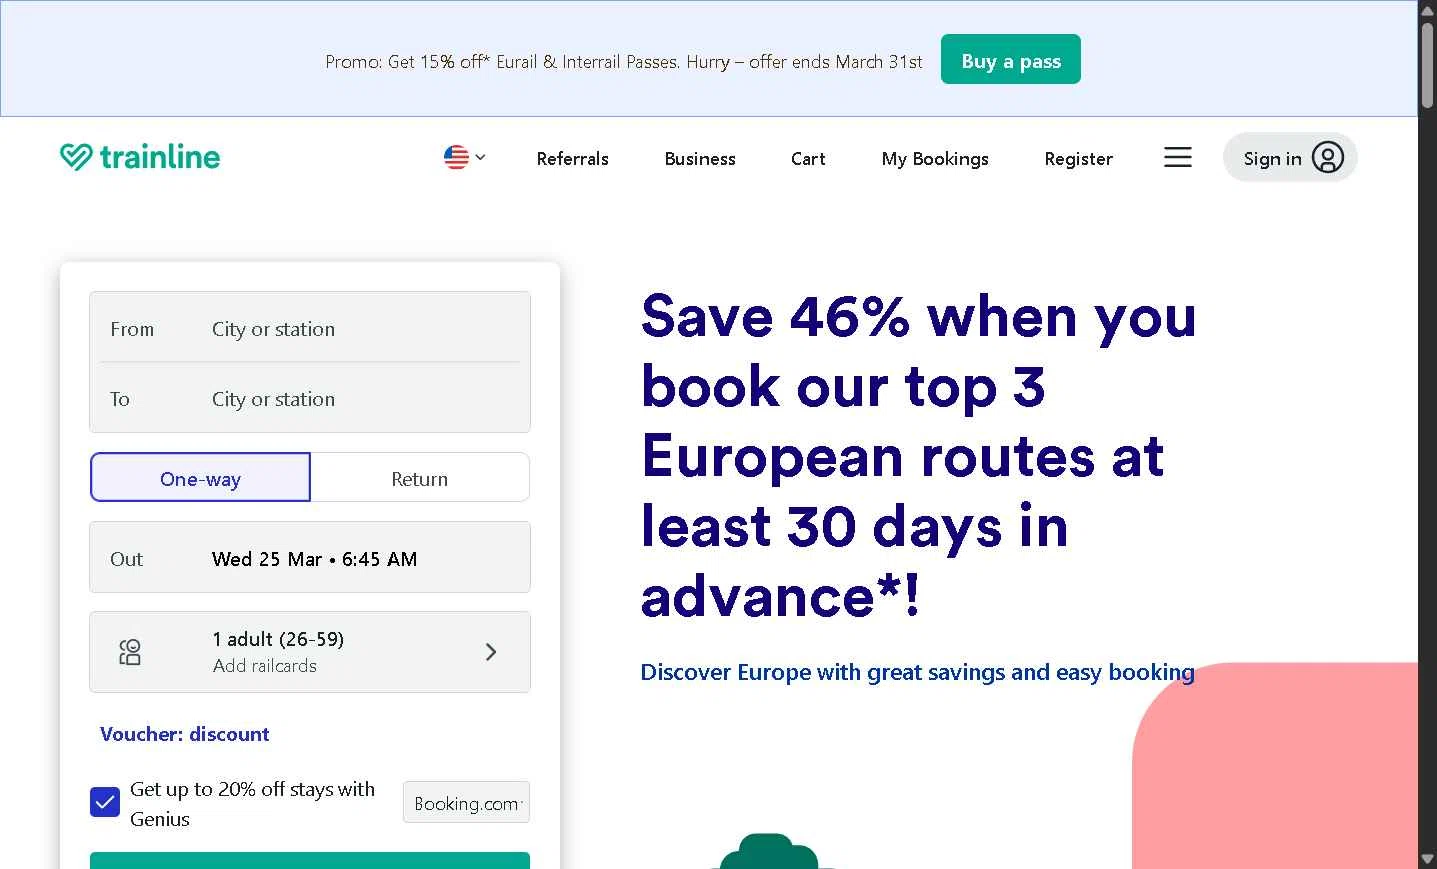
Task: Go to My Bookings
Action: tap(935, 158)
